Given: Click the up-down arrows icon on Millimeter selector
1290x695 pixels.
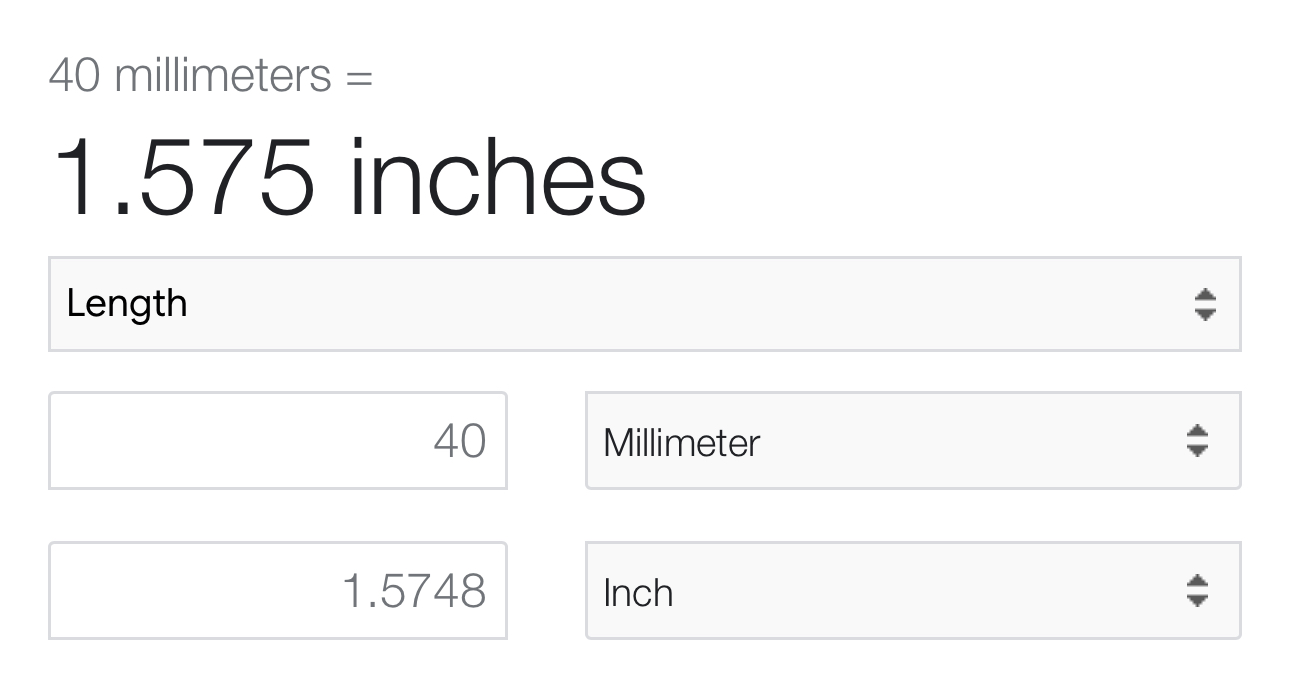Looking at the screenshot, I should pyautogui.click(x=1197, y=441).
